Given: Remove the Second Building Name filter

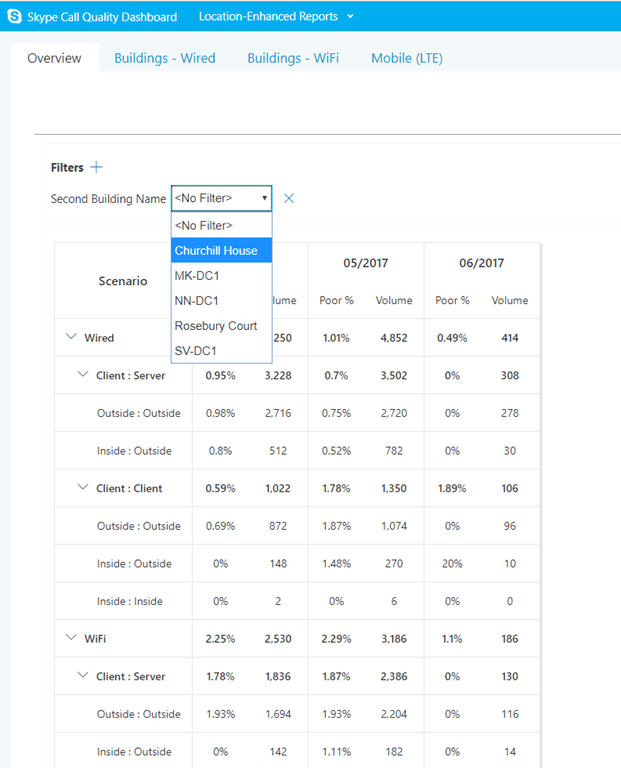Looking at the screenshot, I should (289, 199).
